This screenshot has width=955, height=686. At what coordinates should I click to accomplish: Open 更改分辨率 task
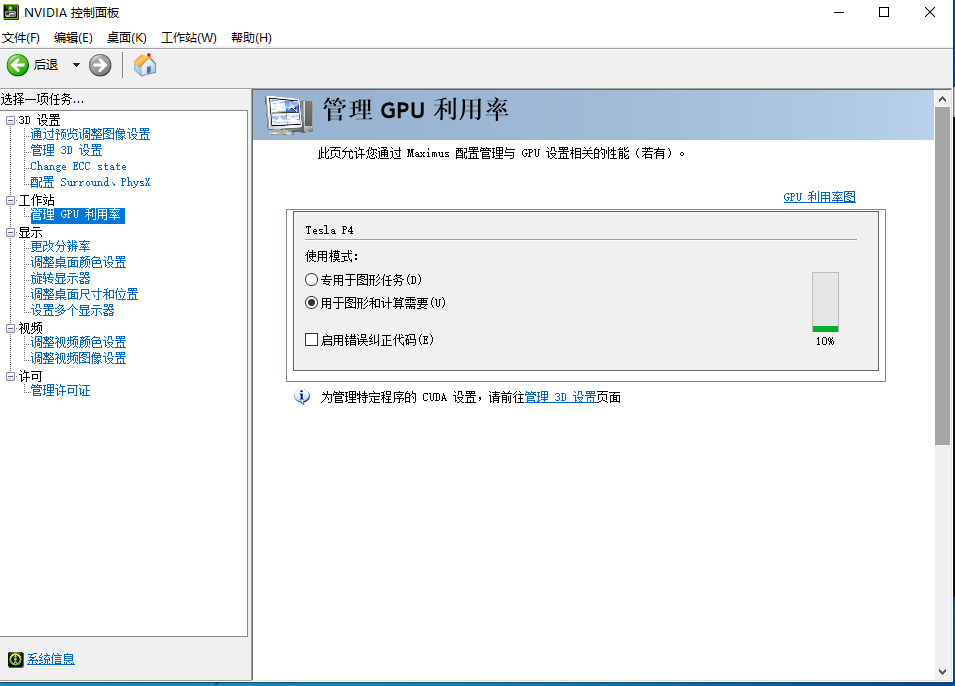click(x=60, y=246)
